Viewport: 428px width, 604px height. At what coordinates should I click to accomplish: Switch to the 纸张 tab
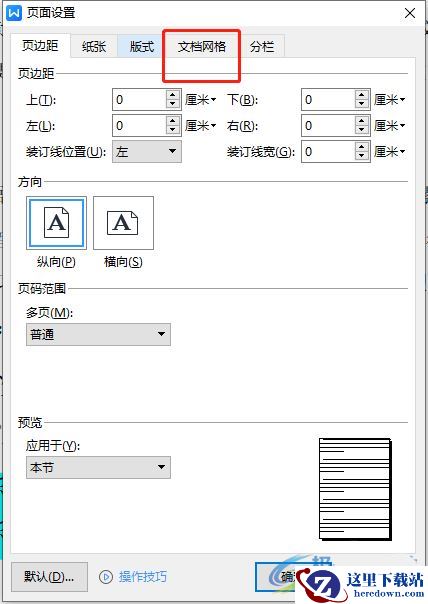coord(94,47)
